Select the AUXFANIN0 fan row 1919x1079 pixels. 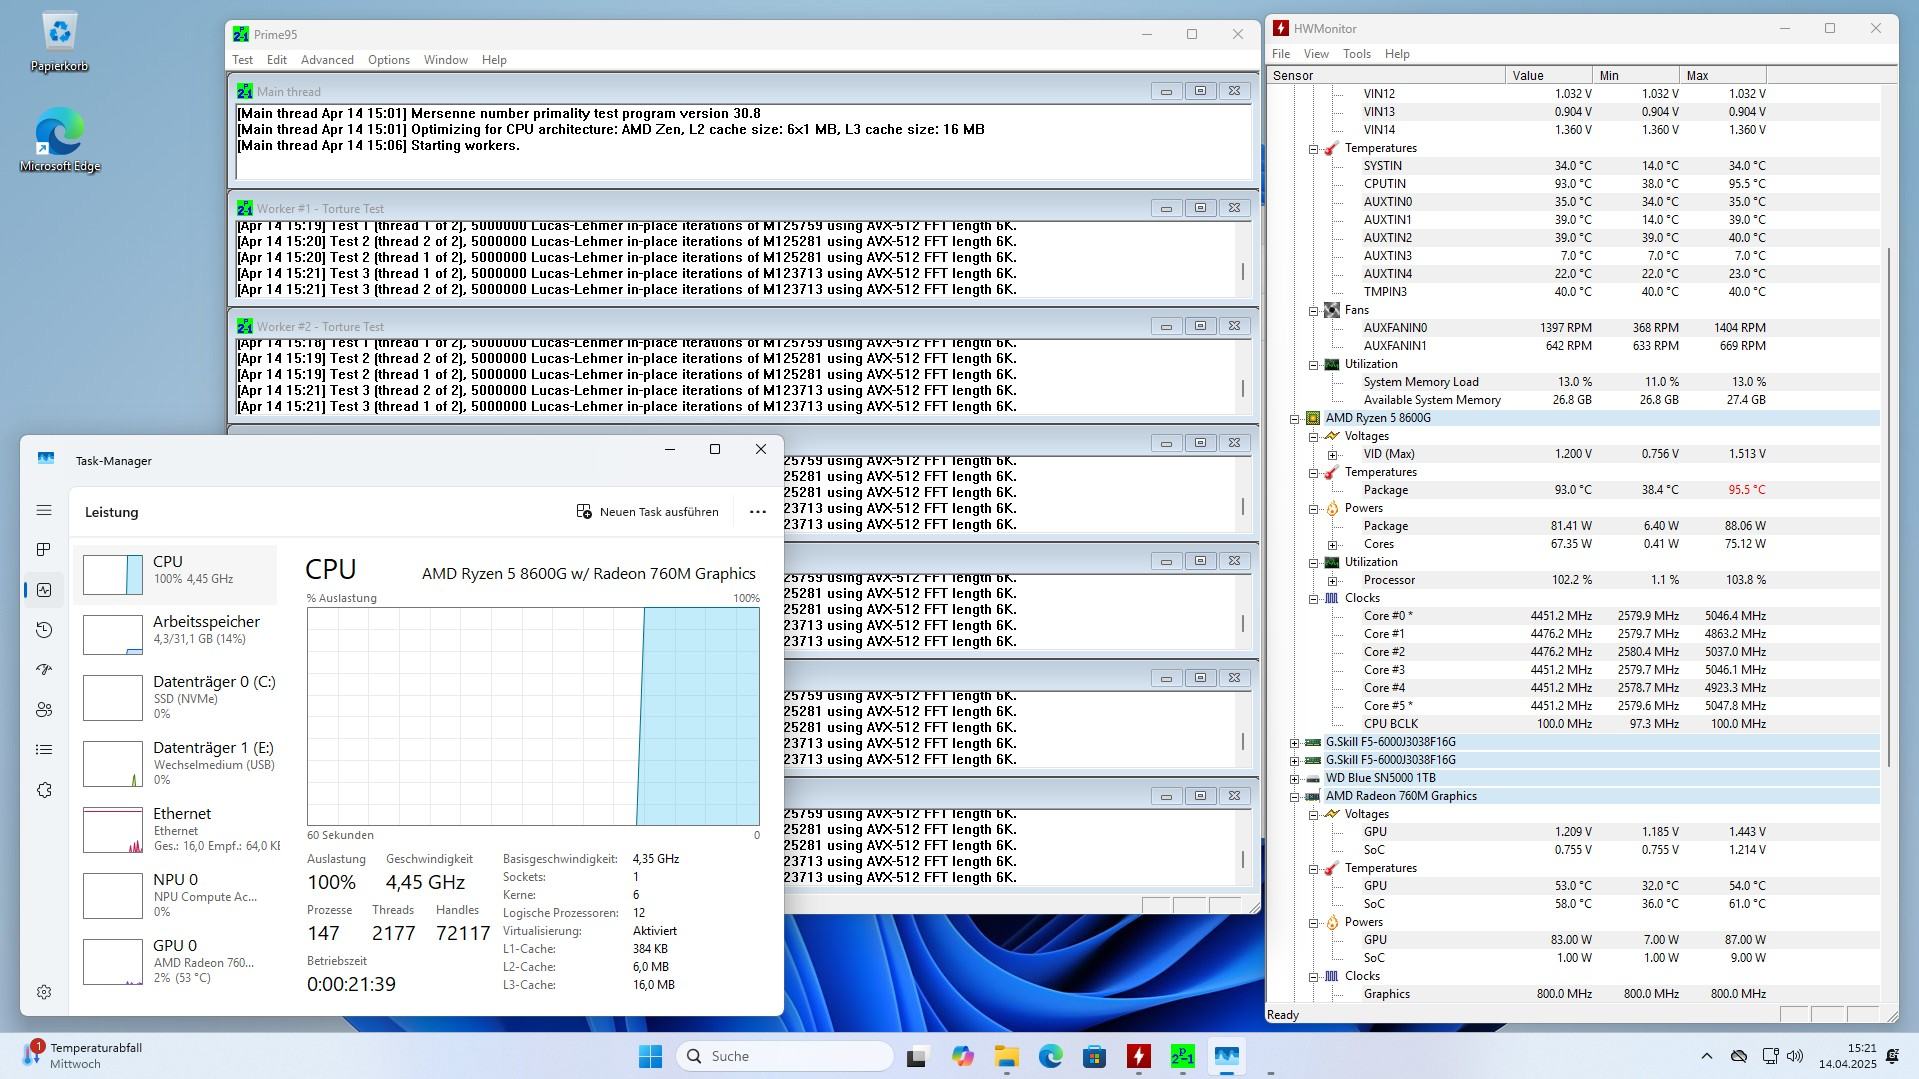point(1574,328)
